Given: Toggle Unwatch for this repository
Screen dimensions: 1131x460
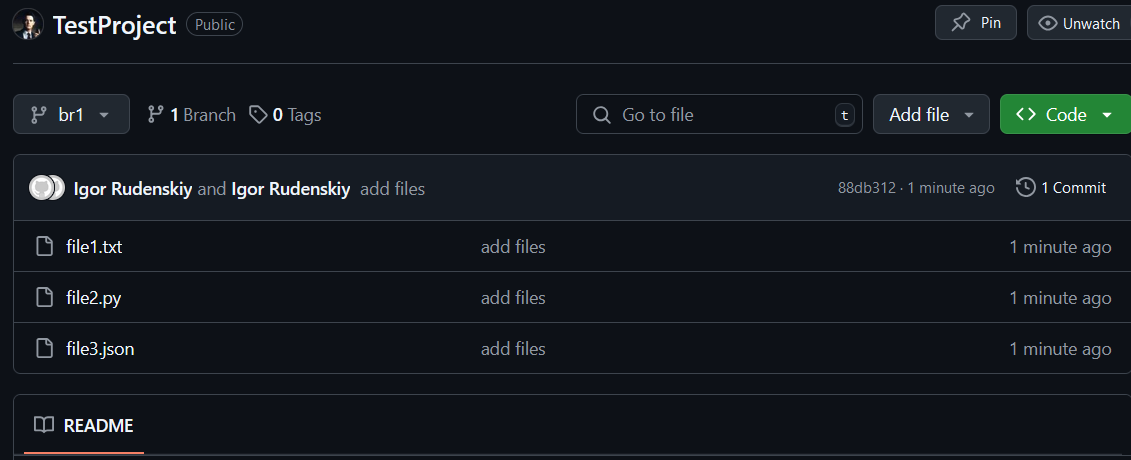Looking at the screenshot, I should click(x=1079, y=23).
